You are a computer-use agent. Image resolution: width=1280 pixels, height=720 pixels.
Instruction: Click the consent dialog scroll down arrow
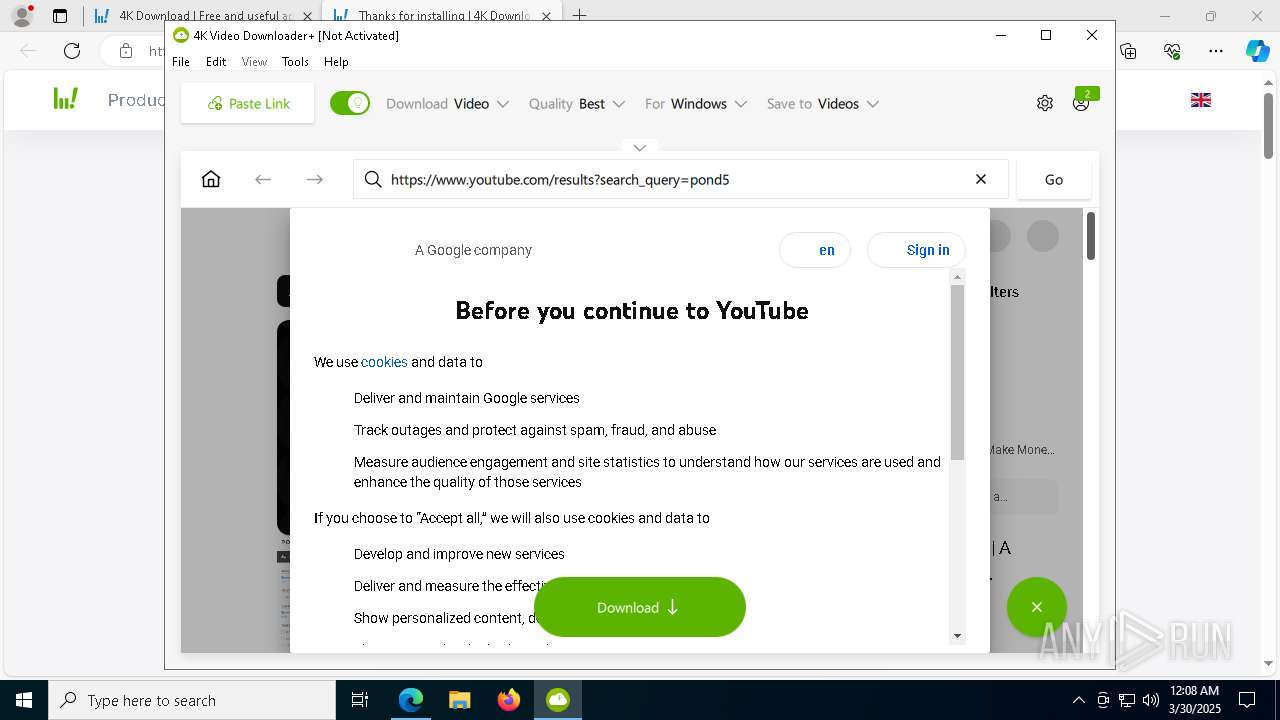click(958, 635)
